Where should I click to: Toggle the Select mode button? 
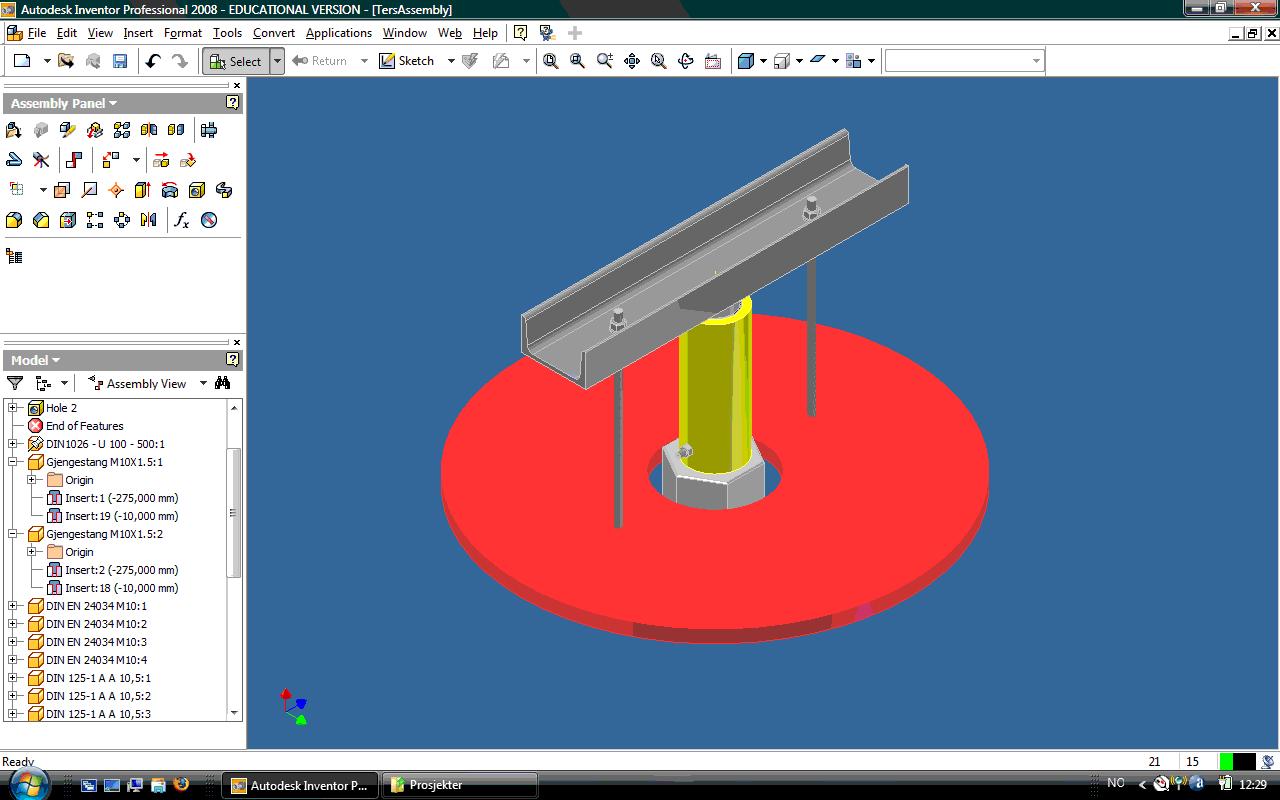pyautogui.click(x=236, y=61)
